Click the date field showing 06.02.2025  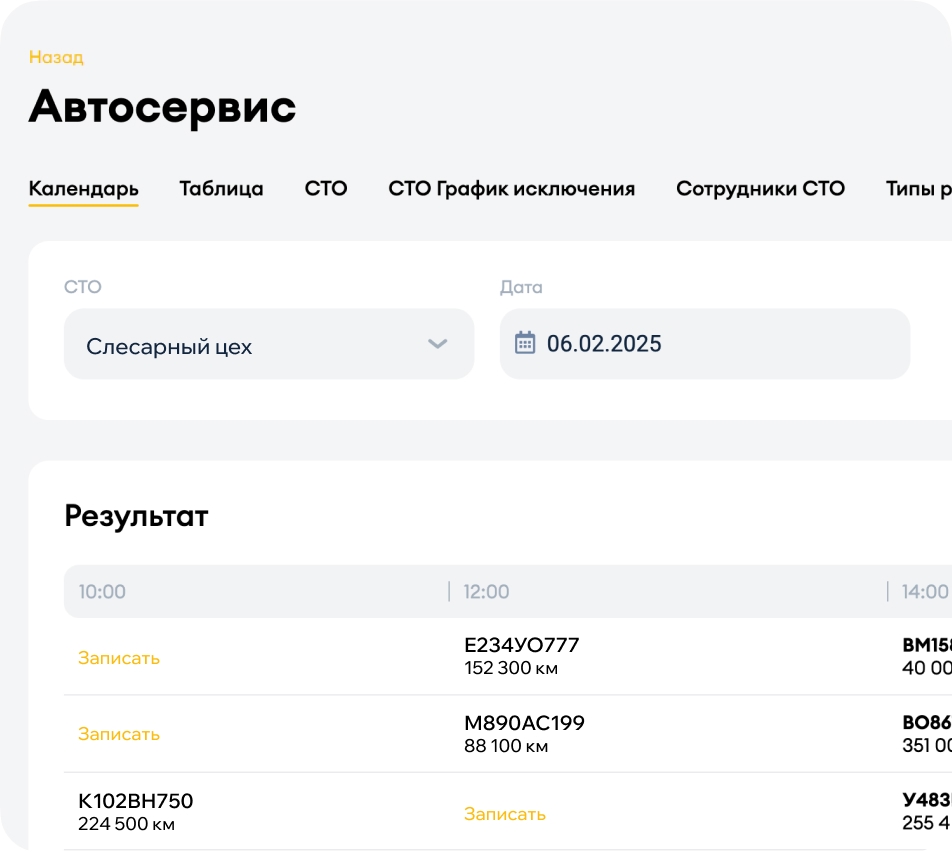click(x=704, y=344)
